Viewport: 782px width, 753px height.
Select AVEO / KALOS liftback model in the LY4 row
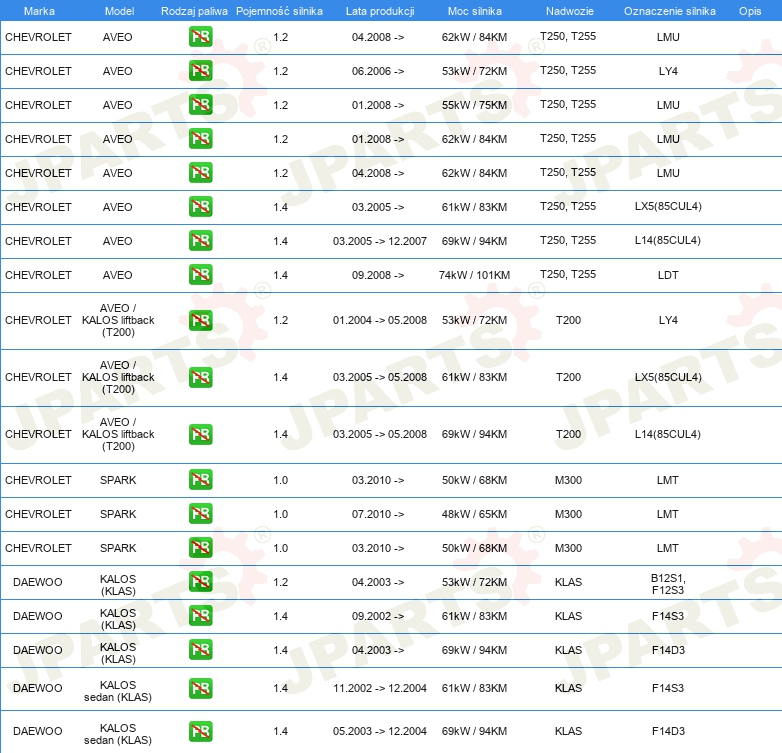(118, 320)
